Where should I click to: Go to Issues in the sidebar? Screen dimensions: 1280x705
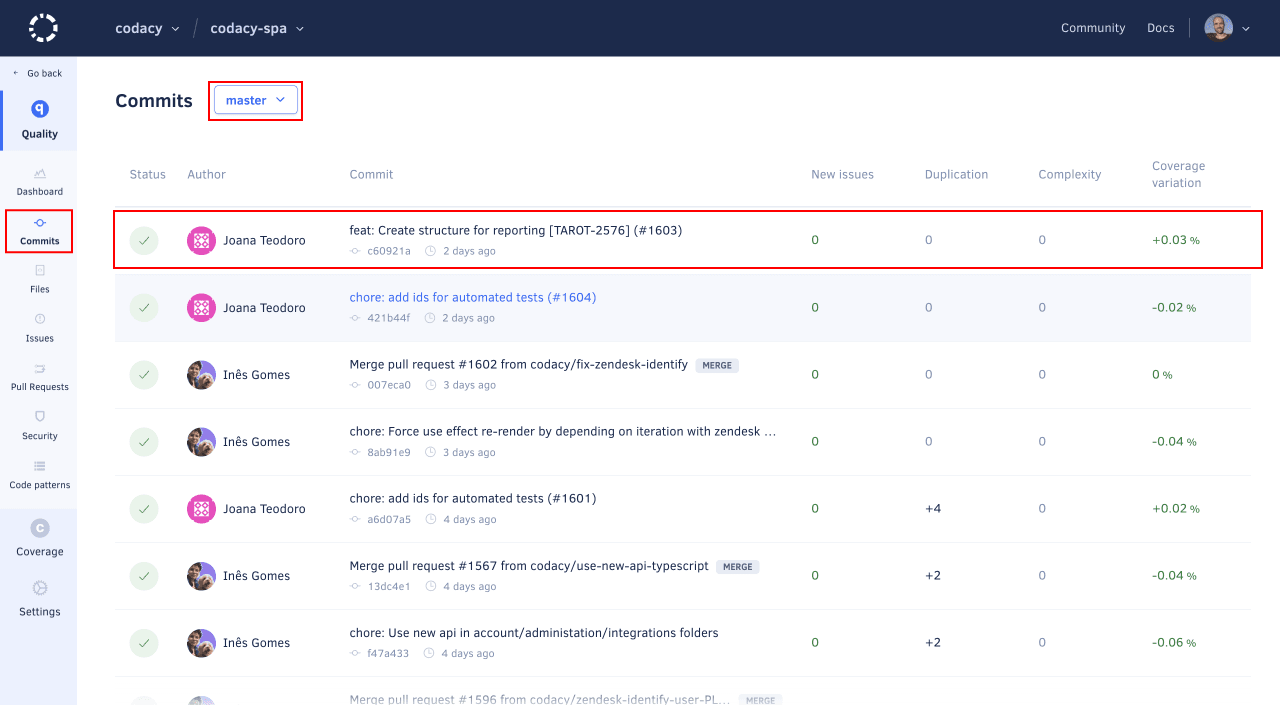pyautogui.click(x=40, y=320)
